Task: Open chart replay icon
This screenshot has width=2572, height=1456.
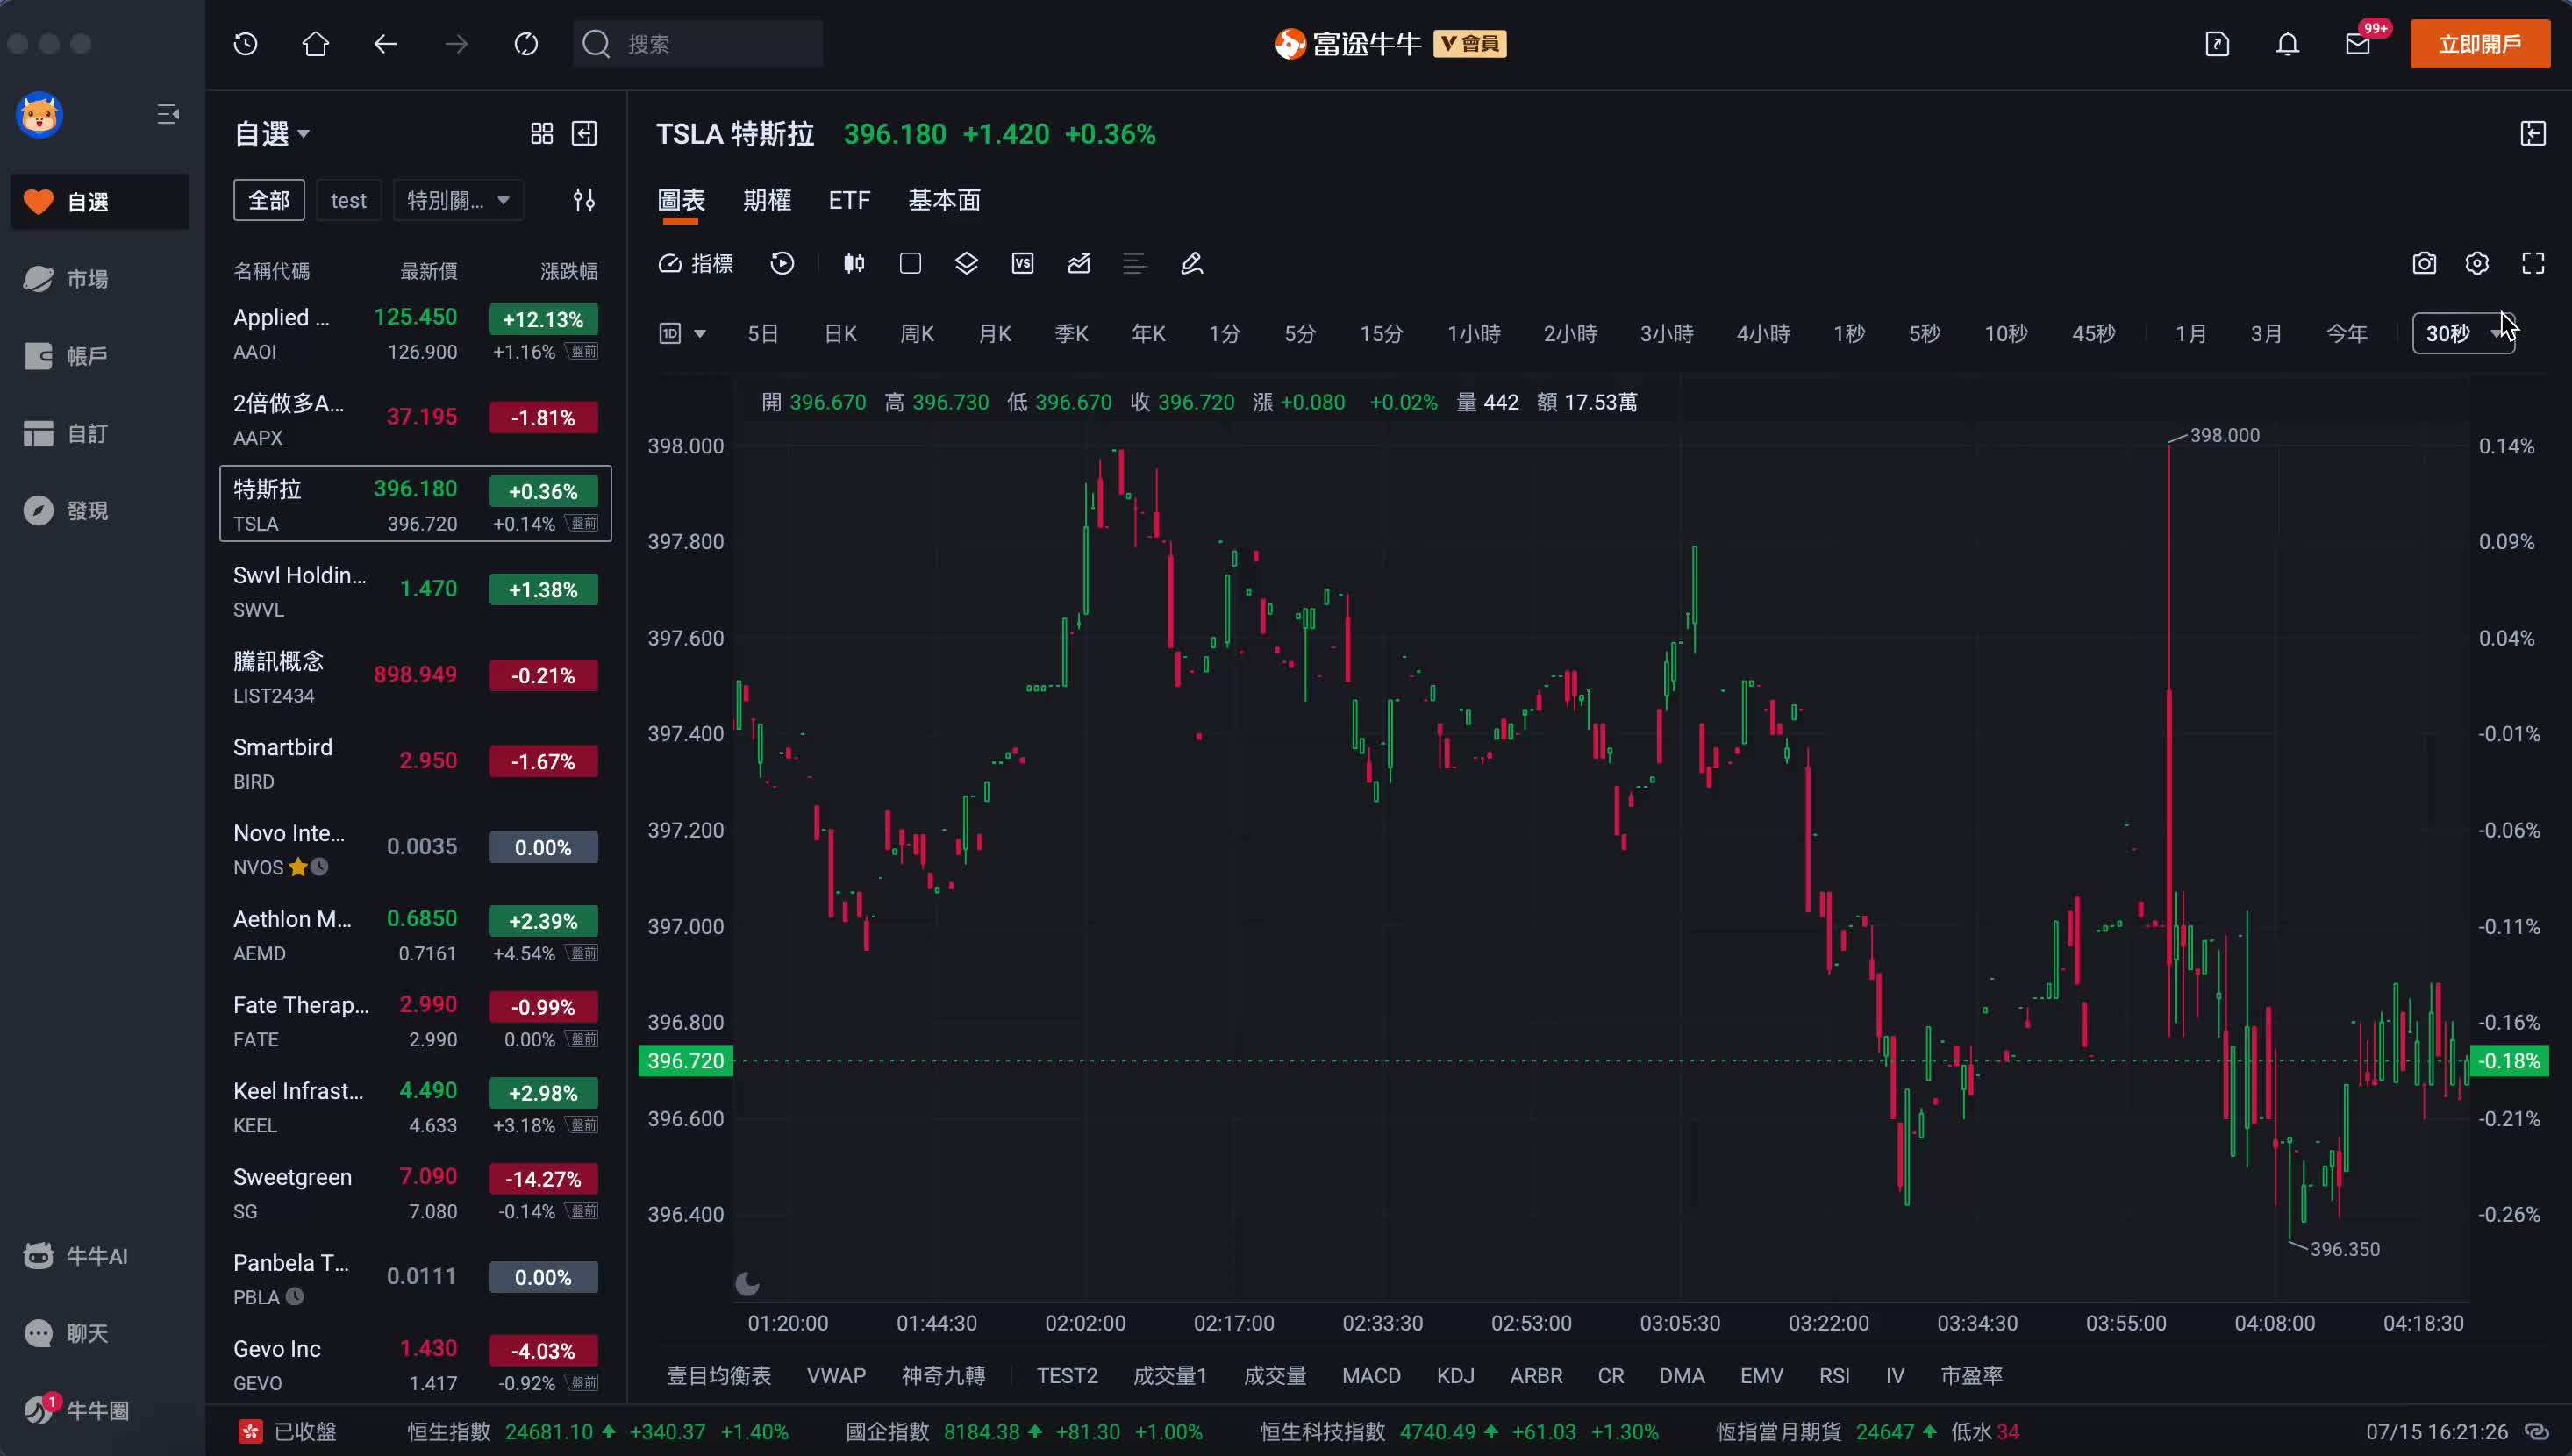Action: point(782,264)
